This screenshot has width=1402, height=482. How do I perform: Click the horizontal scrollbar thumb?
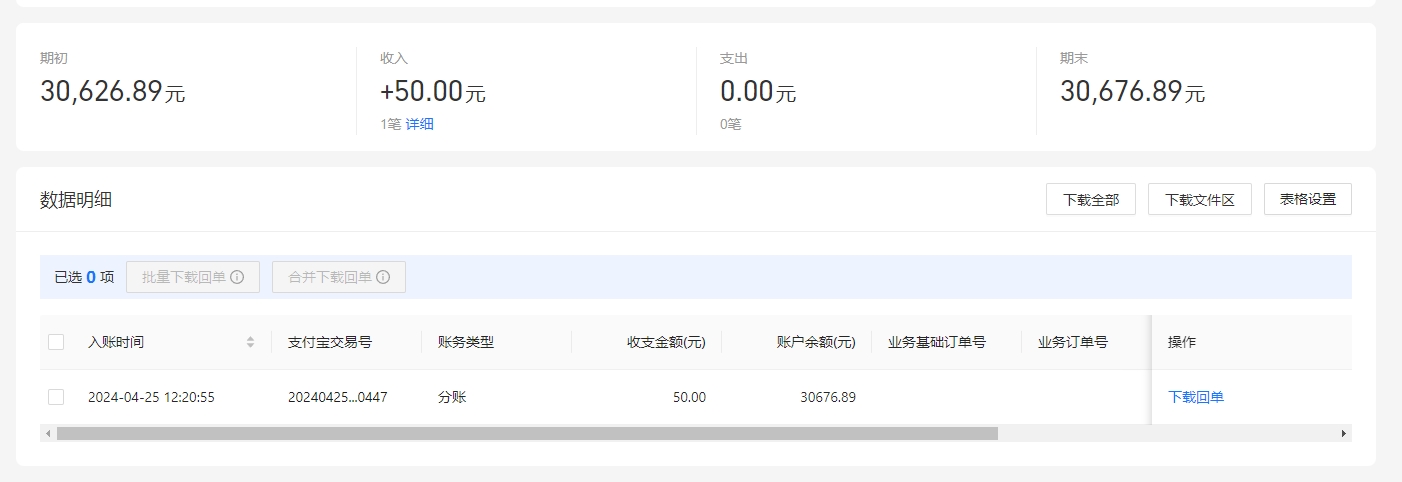point(527,433)
